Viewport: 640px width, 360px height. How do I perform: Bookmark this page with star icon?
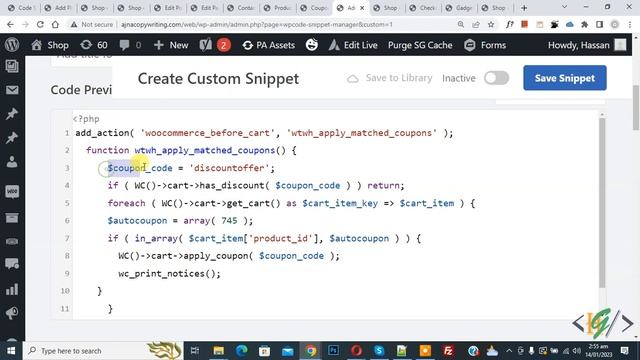pos(491,24)
